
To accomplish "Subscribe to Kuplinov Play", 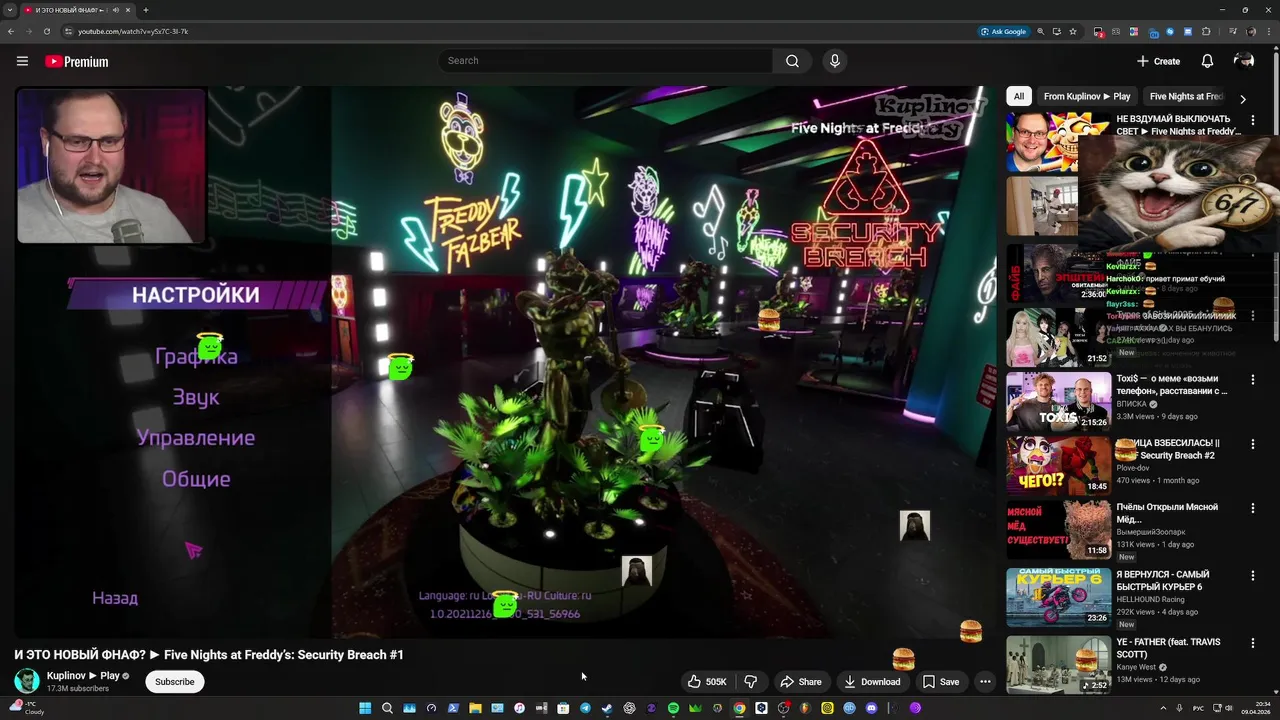I will tap(174, 682).
